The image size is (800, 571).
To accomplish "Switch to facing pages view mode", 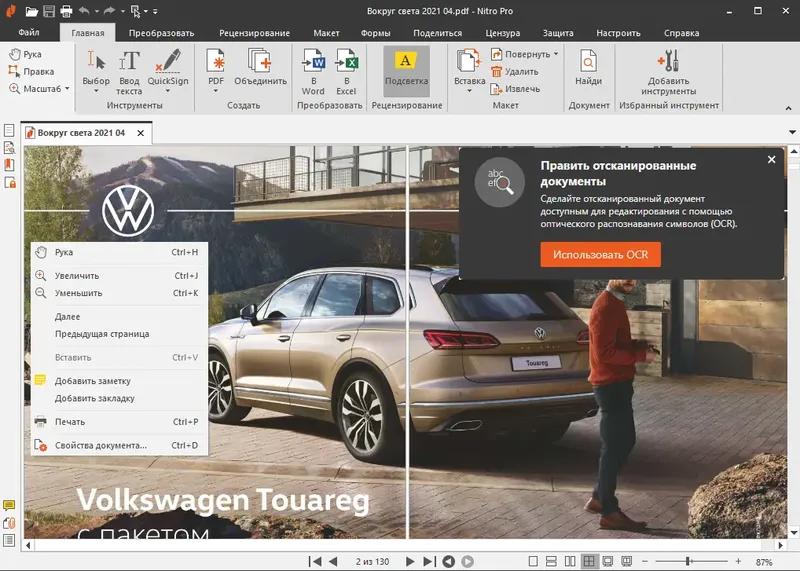I will (570, 561).
